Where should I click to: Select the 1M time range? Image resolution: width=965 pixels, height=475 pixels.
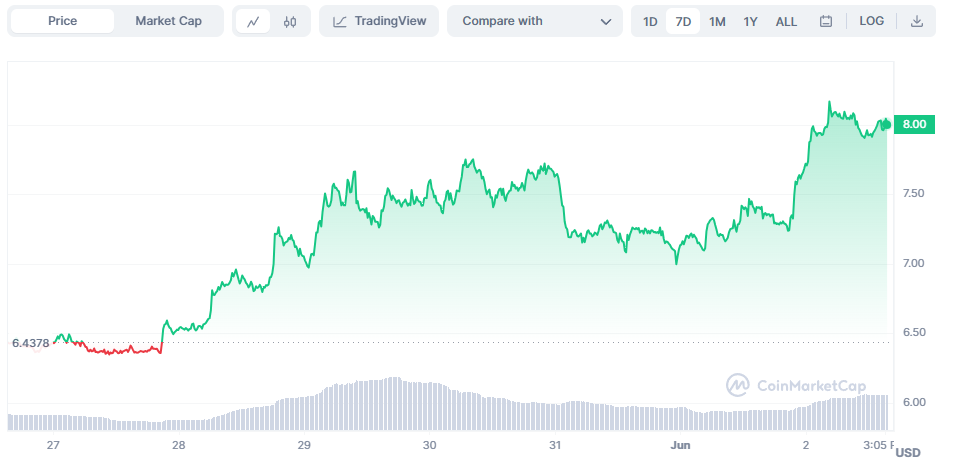[717, 21]
